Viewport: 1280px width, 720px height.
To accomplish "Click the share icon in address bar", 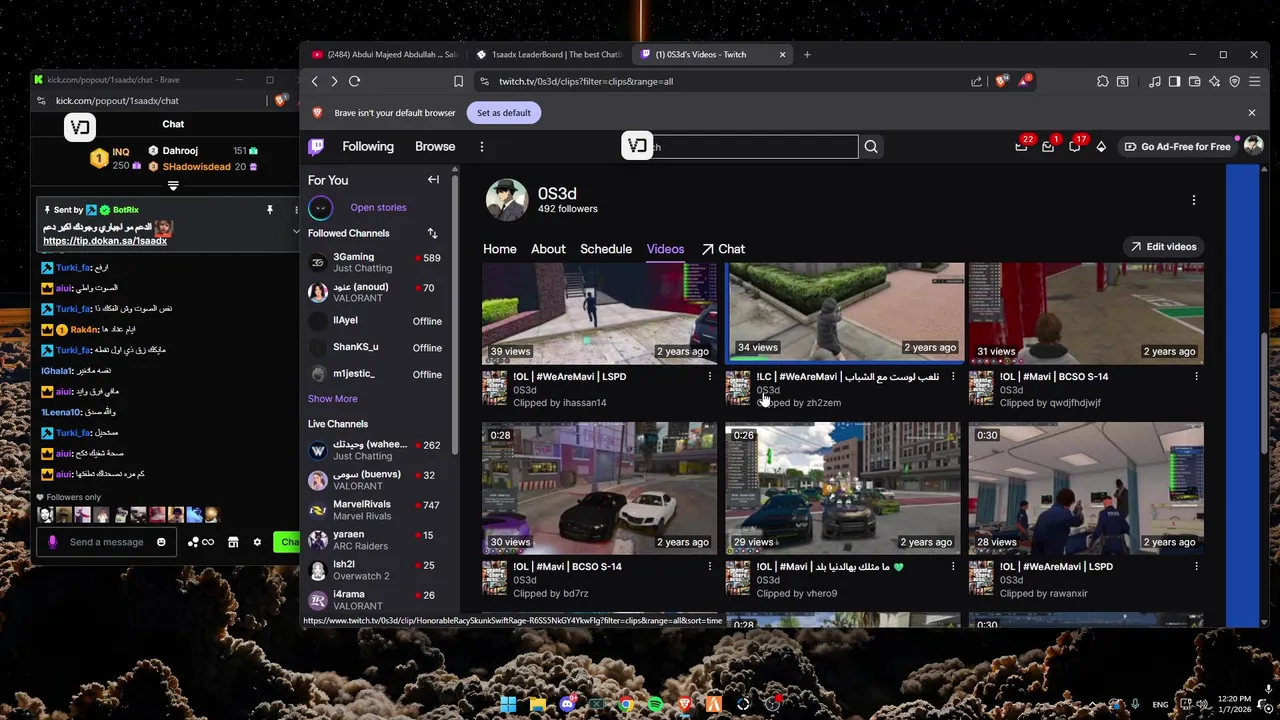I will point(976,81).
